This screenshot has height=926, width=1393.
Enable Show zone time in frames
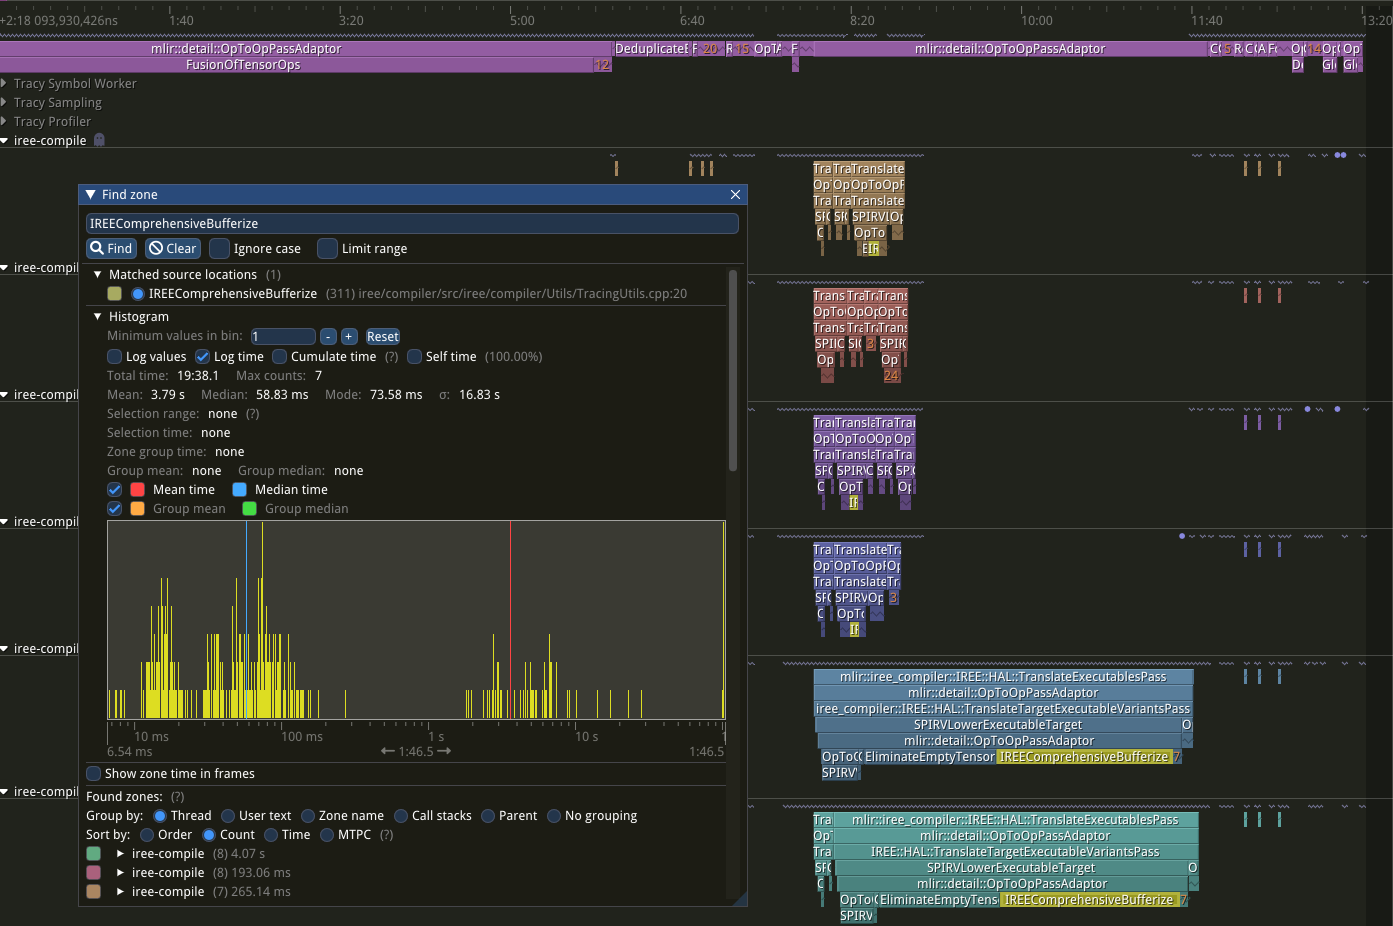[x=93, y=773]
